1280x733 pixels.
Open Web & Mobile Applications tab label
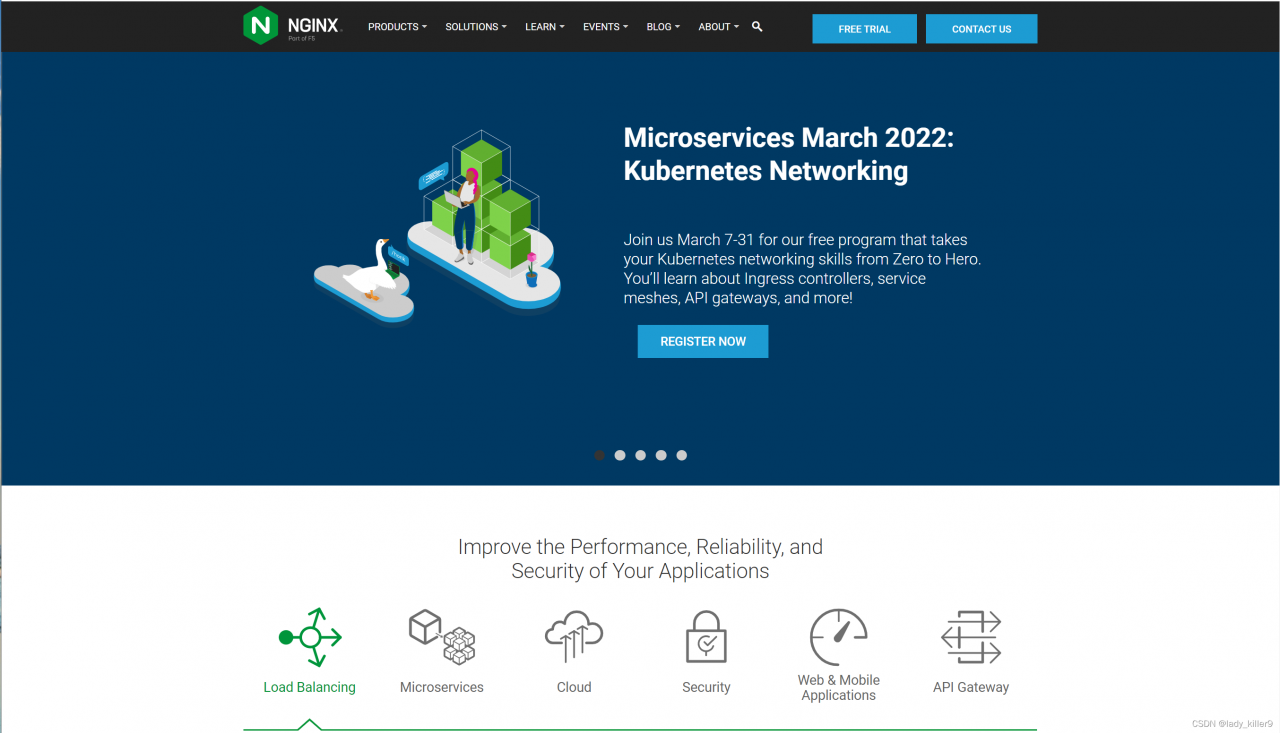(x=838, y=687)
